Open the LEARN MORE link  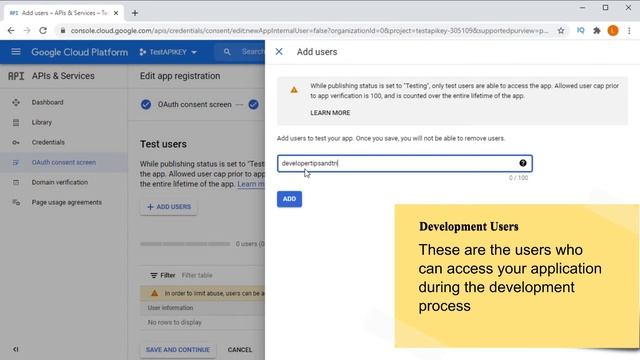(x=330, y=113)
